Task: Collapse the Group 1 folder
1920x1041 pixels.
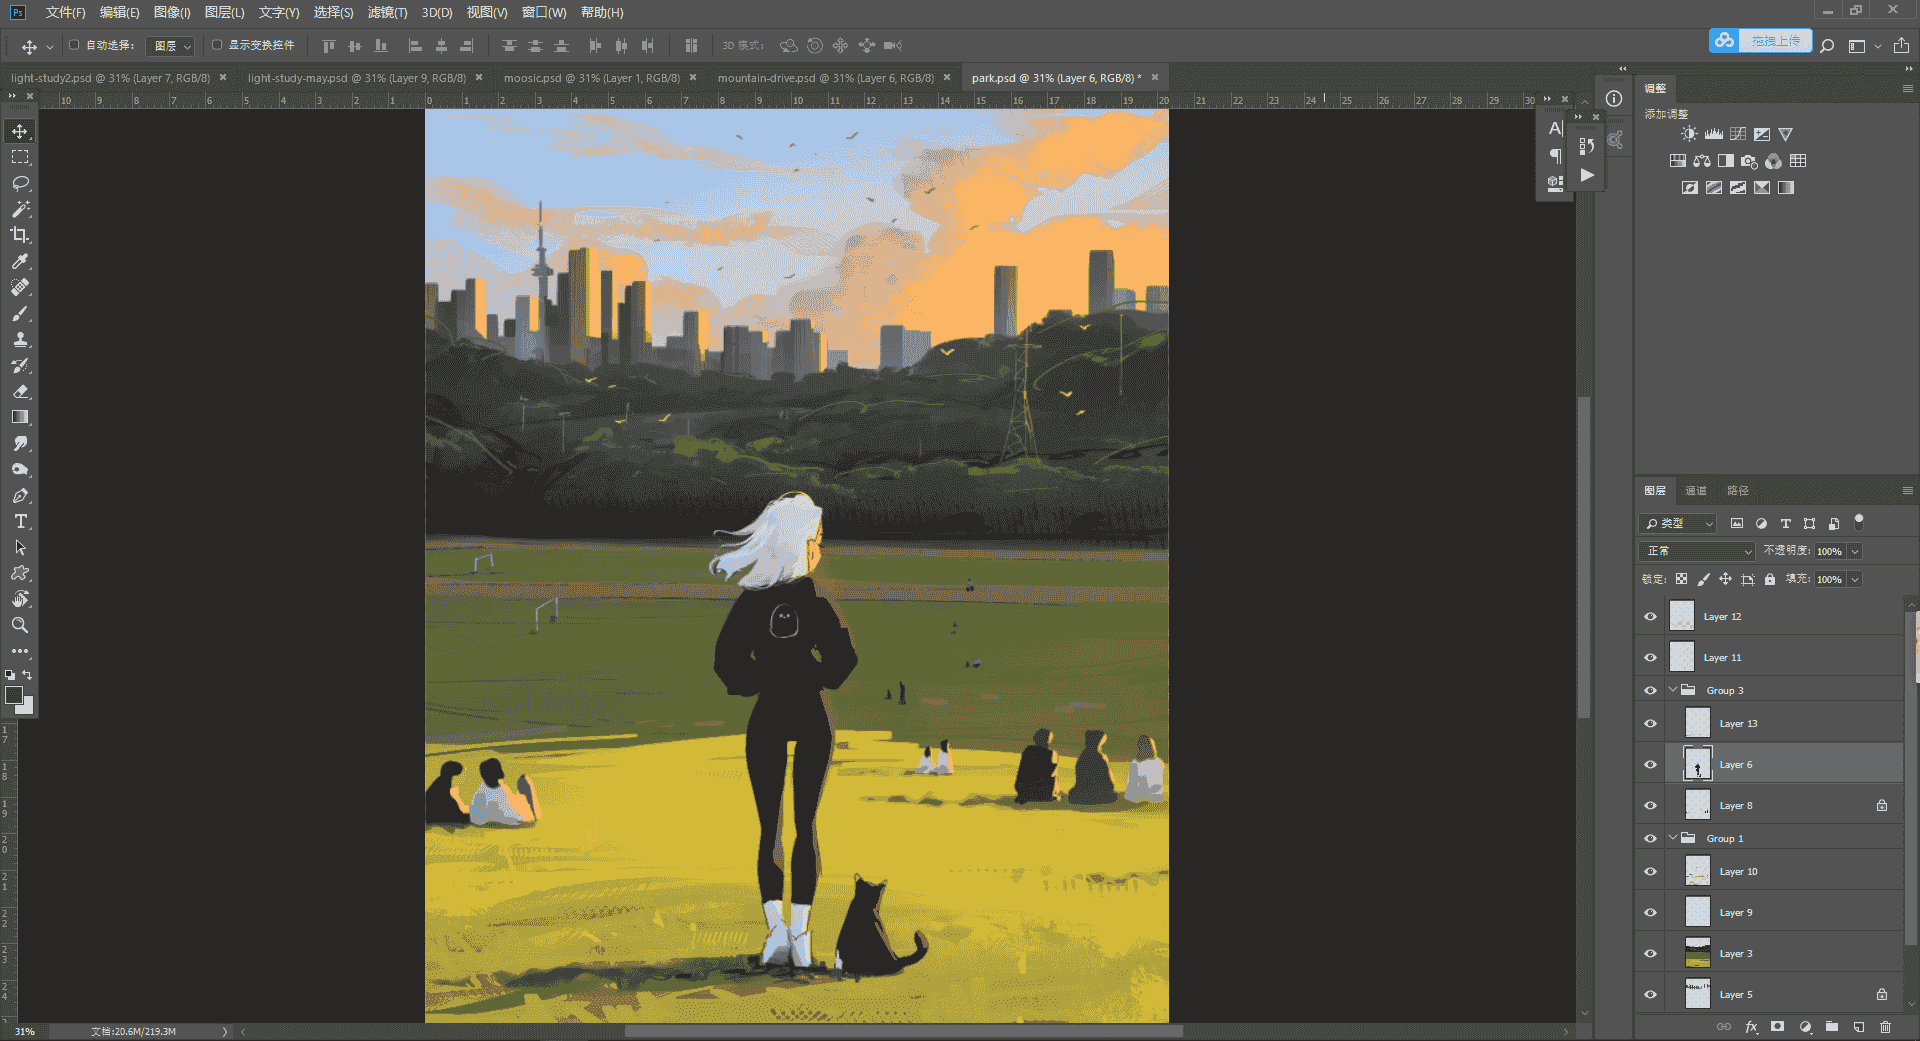Action: point(1673,838)
